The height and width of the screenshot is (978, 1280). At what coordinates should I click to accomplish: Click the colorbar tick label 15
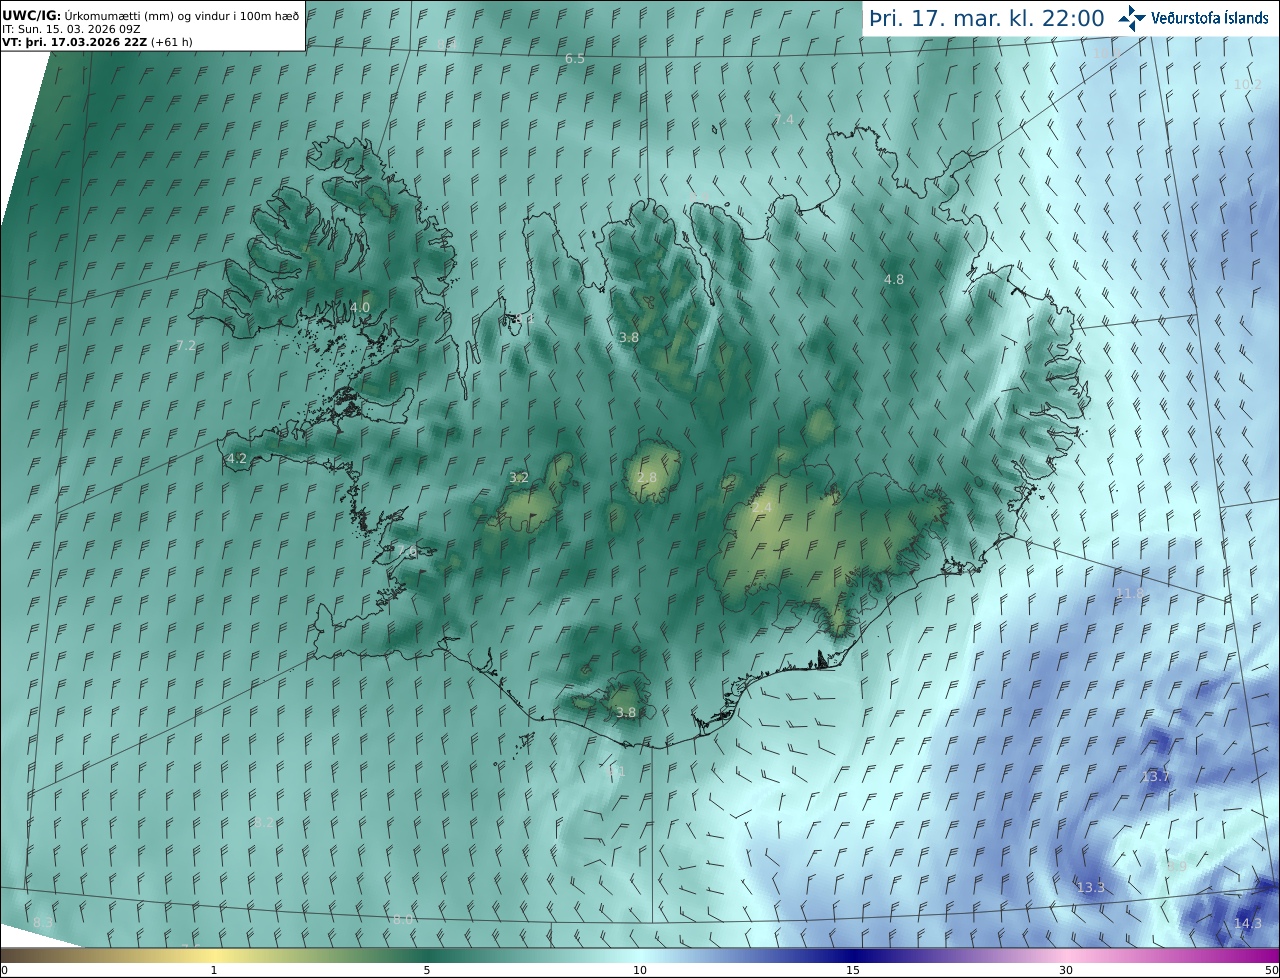pos(853,970)
